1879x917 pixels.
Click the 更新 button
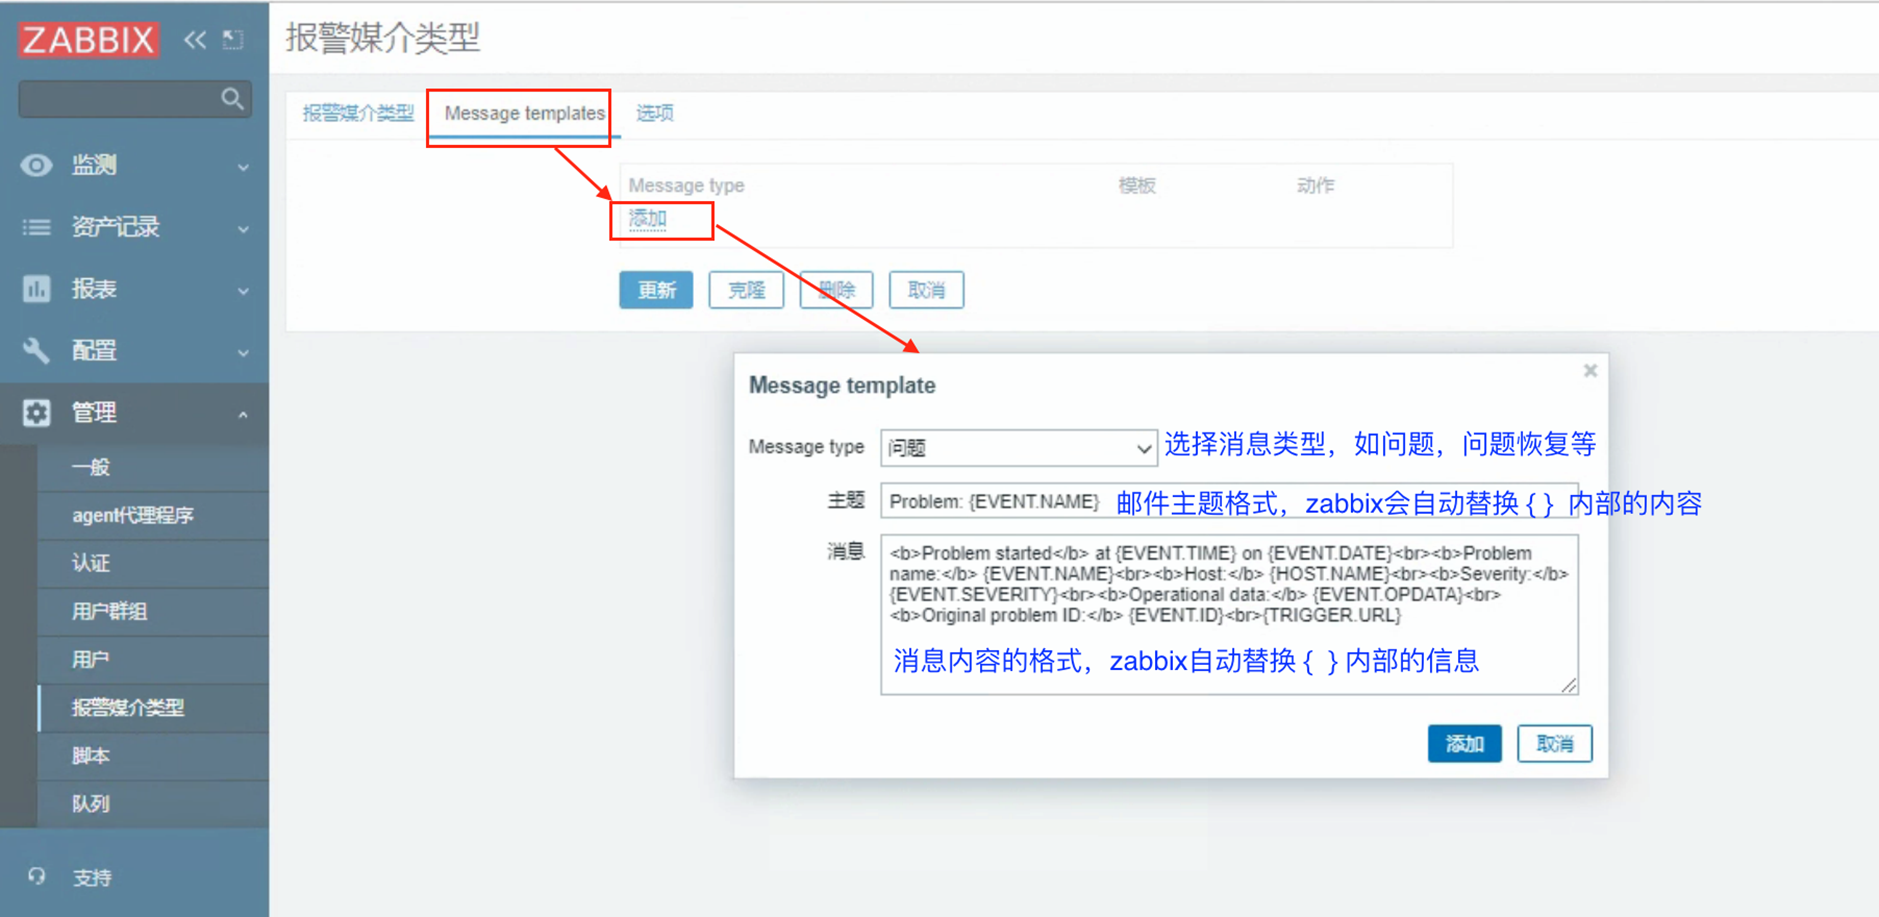[656, 290]
